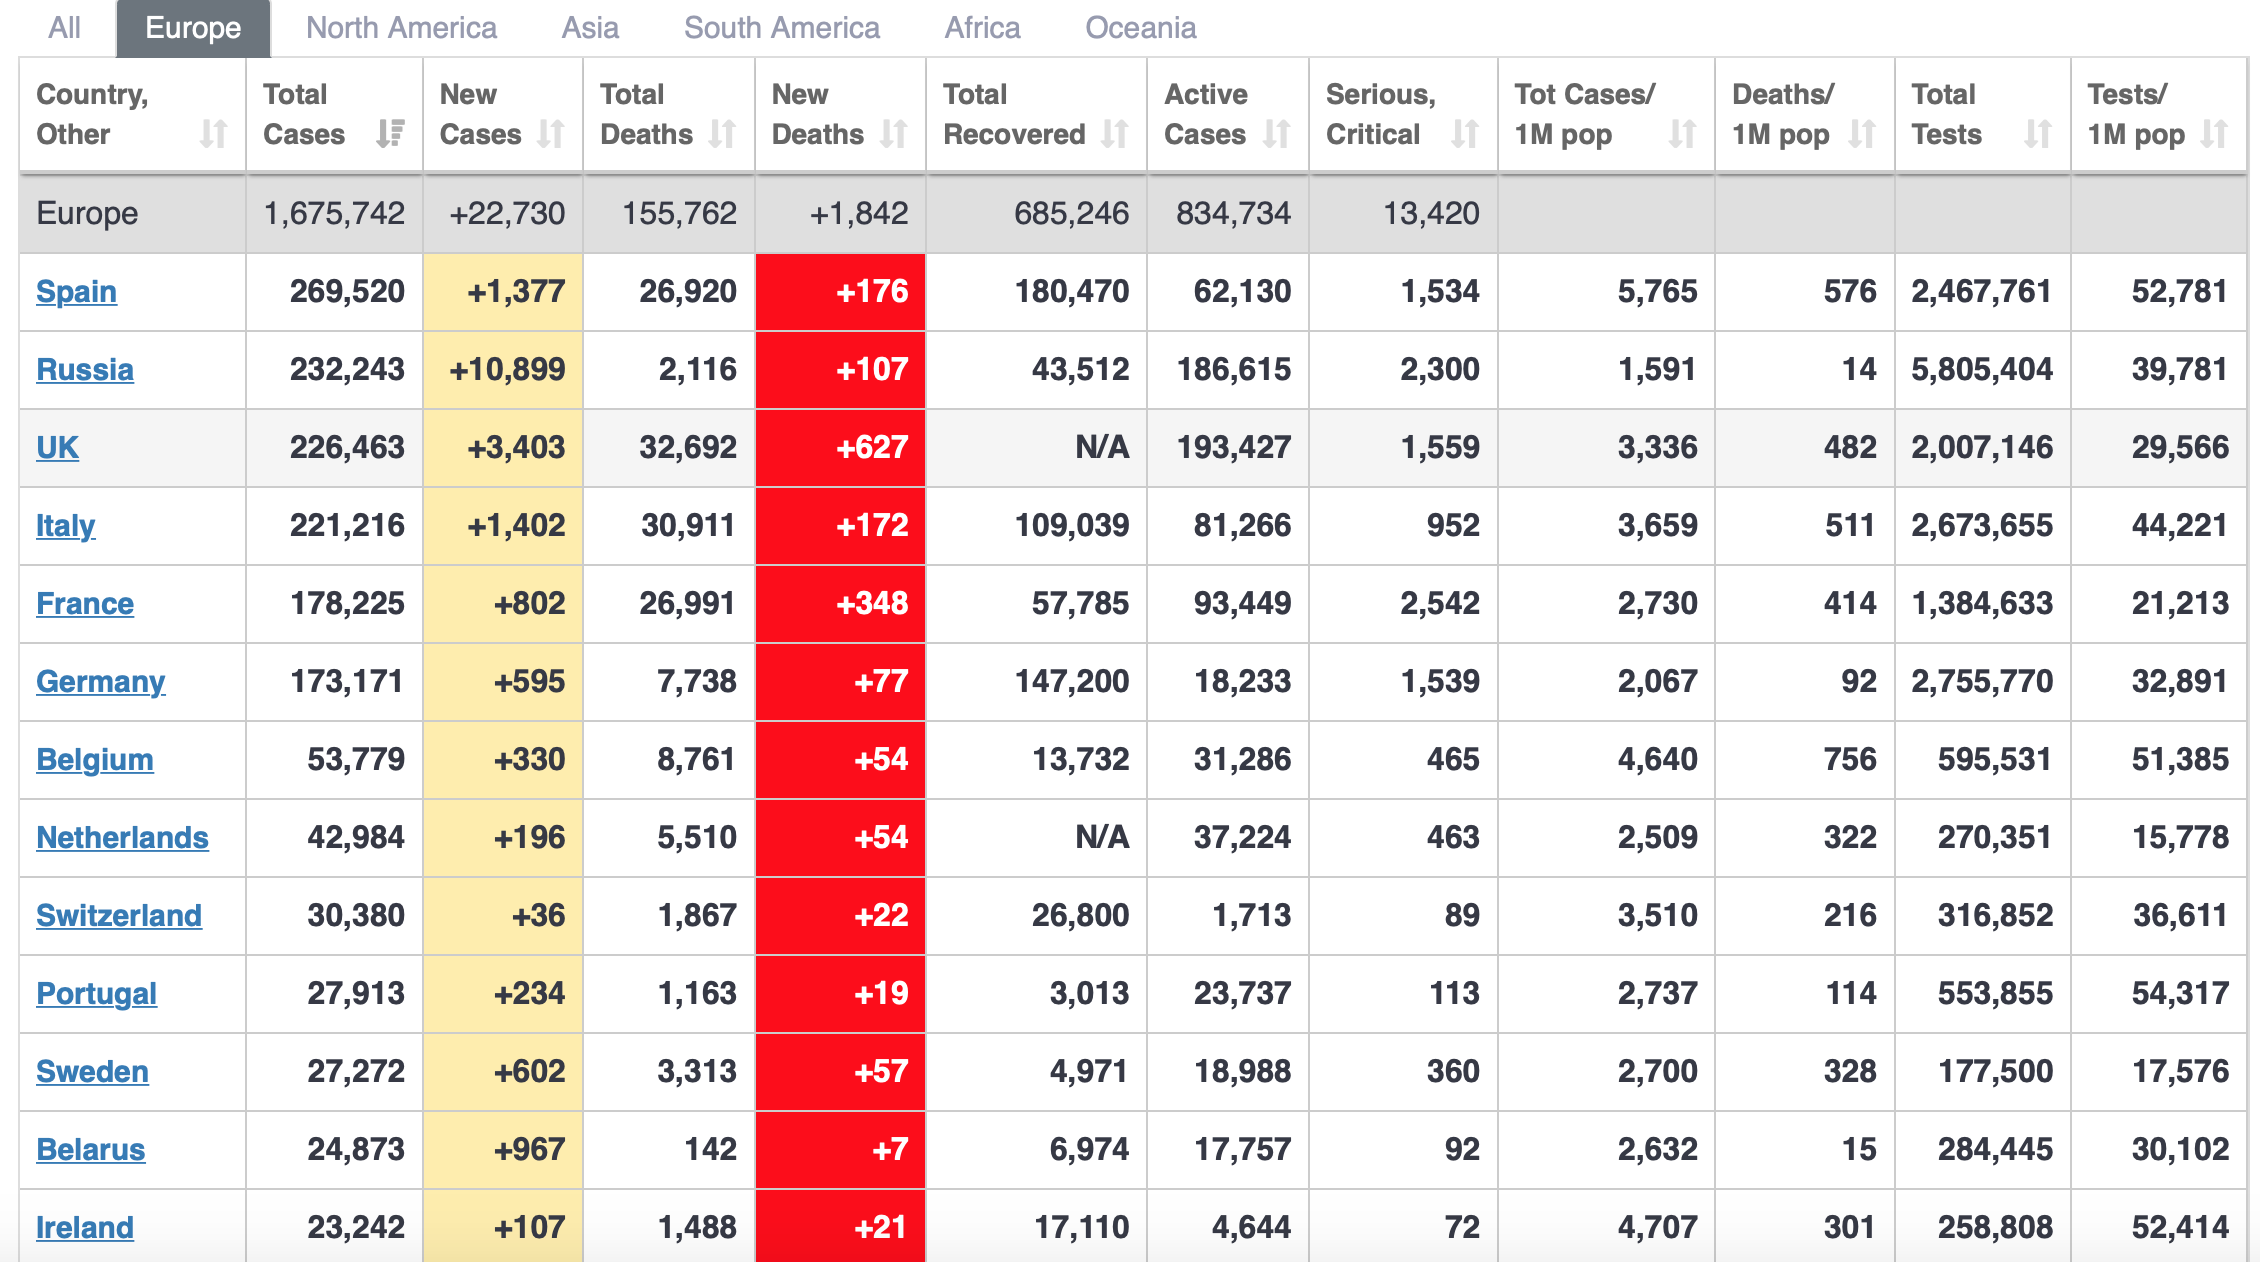Sort table by New Cases arrows
The width and height of the screenshot is (2260, 1262).
click(551, 134)
